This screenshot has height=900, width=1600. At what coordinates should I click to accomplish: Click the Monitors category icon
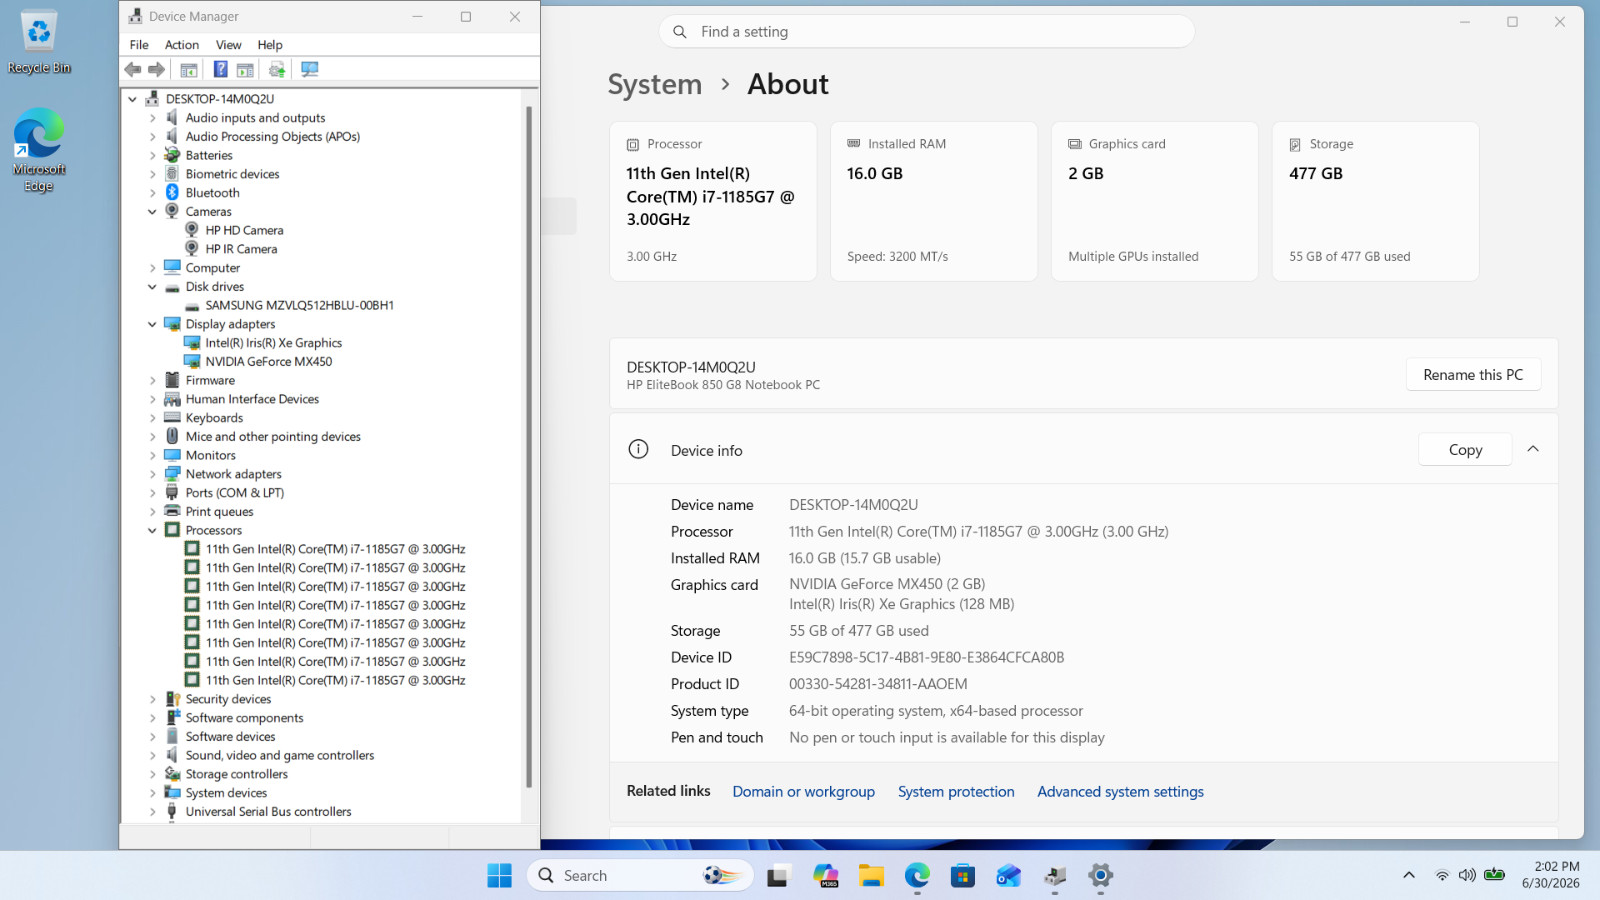172,455
